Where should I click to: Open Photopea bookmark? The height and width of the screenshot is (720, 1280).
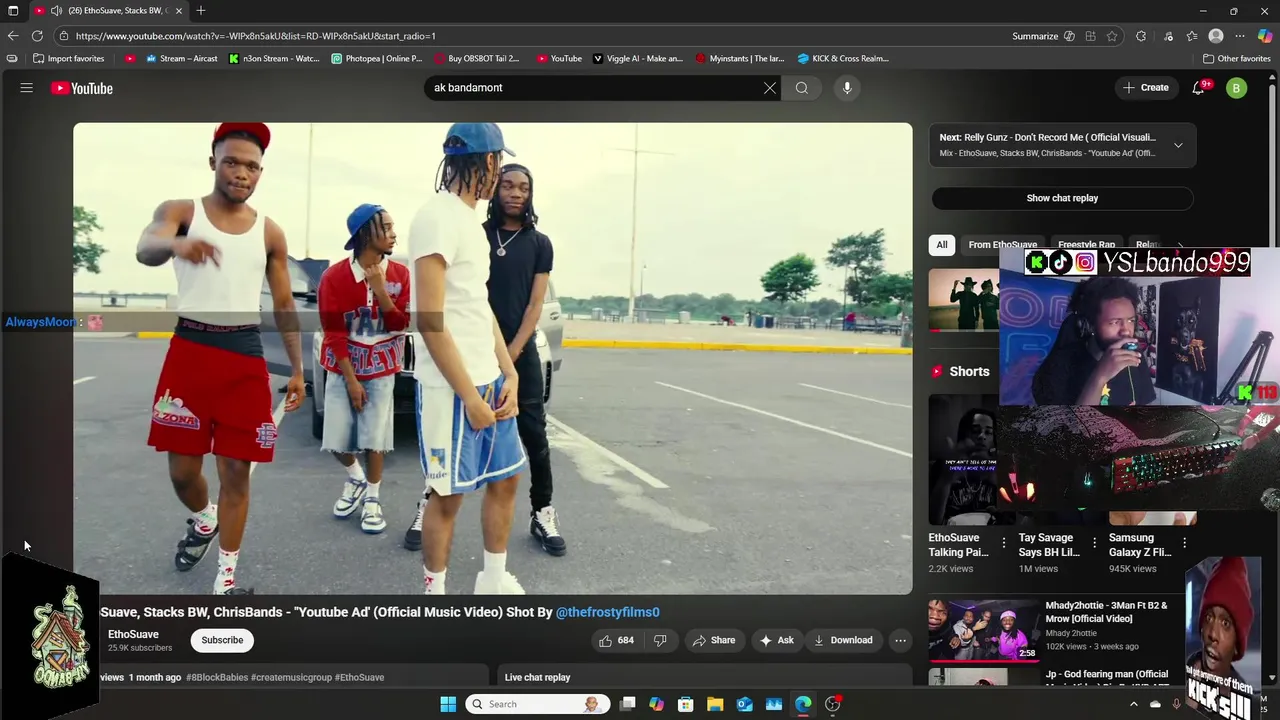pos(377,58)
